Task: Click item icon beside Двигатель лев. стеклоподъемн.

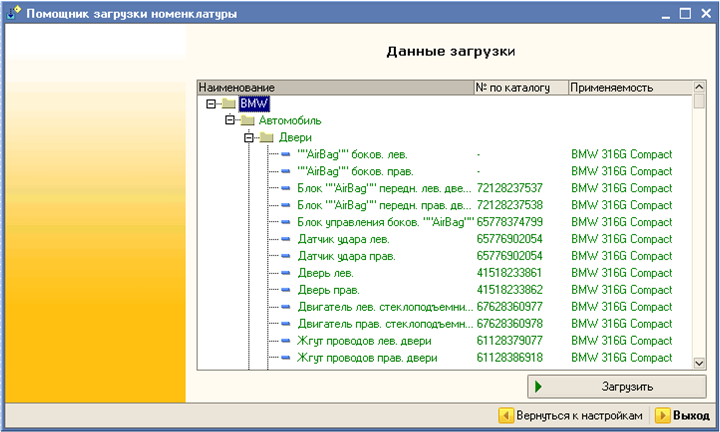Action: point(286,307)
